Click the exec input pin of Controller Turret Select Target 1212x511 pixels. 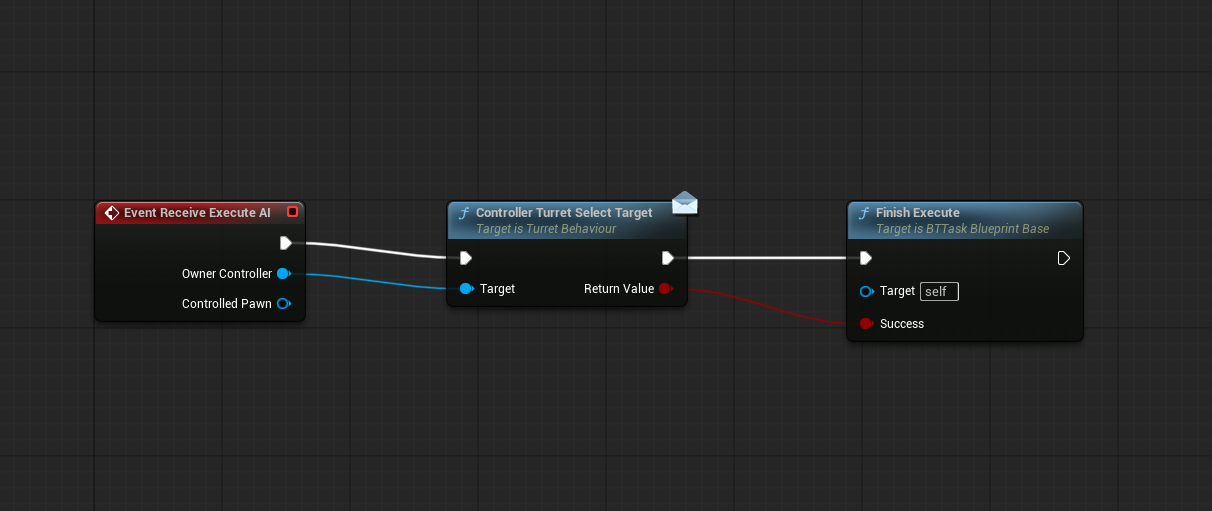(465, 258)
